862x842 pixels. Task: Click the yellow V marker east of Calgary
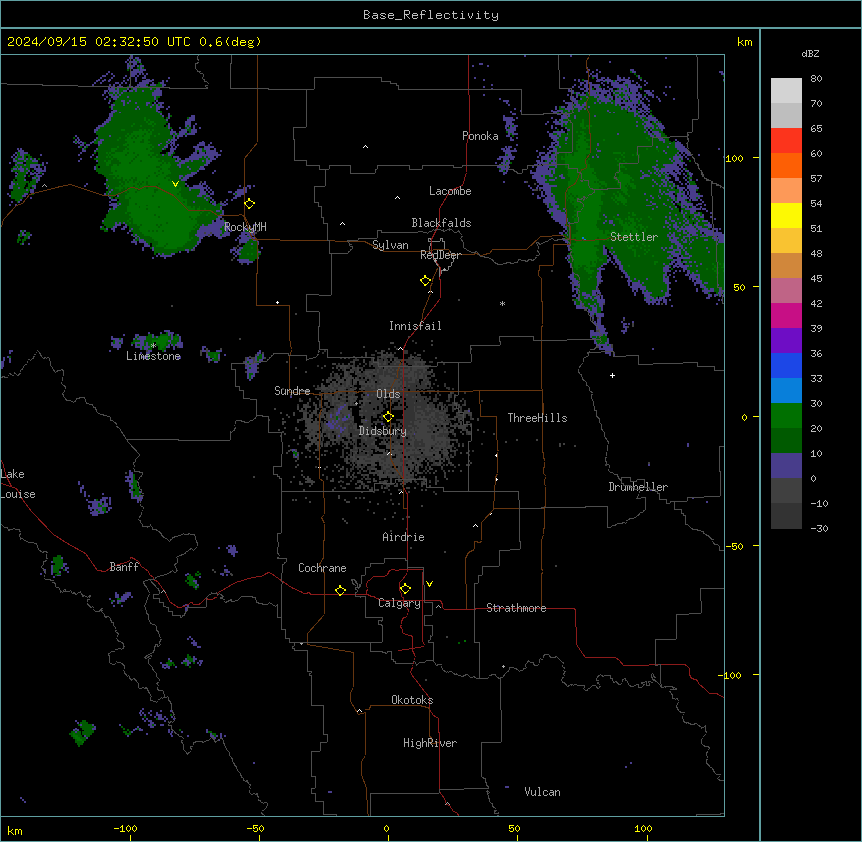point(429,584)
